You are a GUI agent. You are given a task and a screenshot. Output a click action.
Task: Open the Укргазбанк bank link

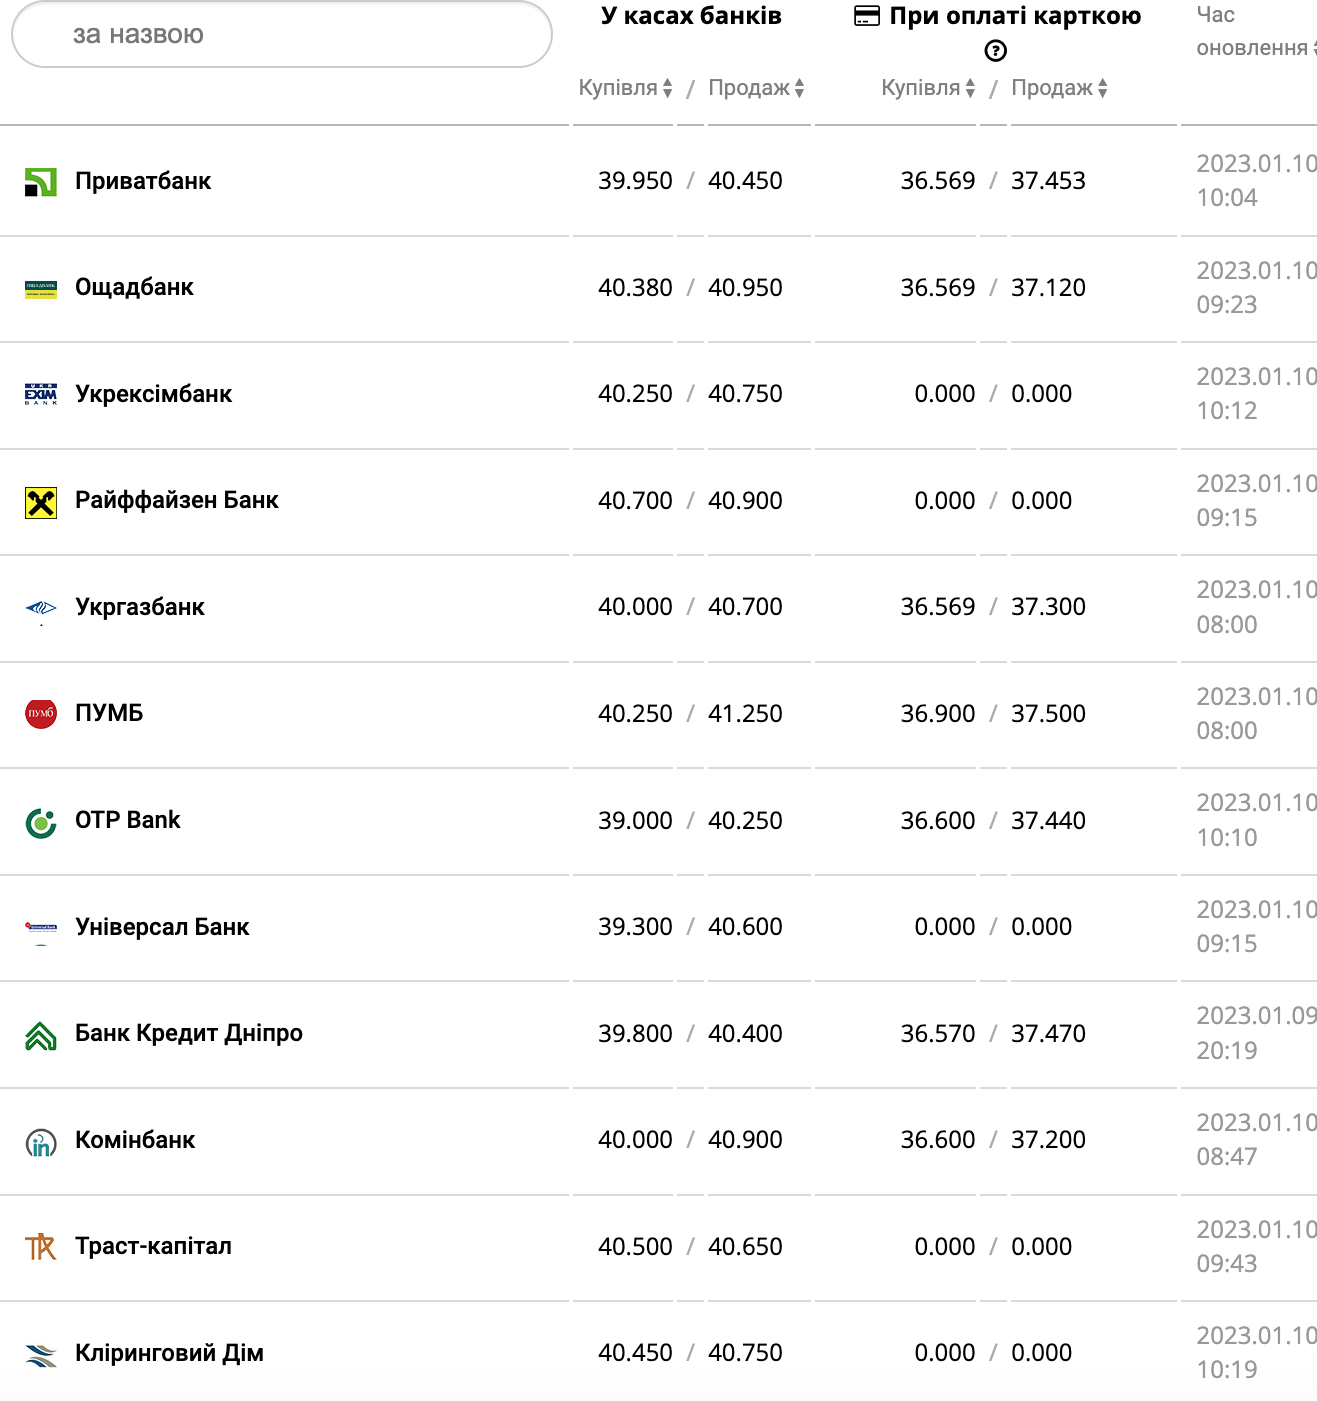point(140,607)
